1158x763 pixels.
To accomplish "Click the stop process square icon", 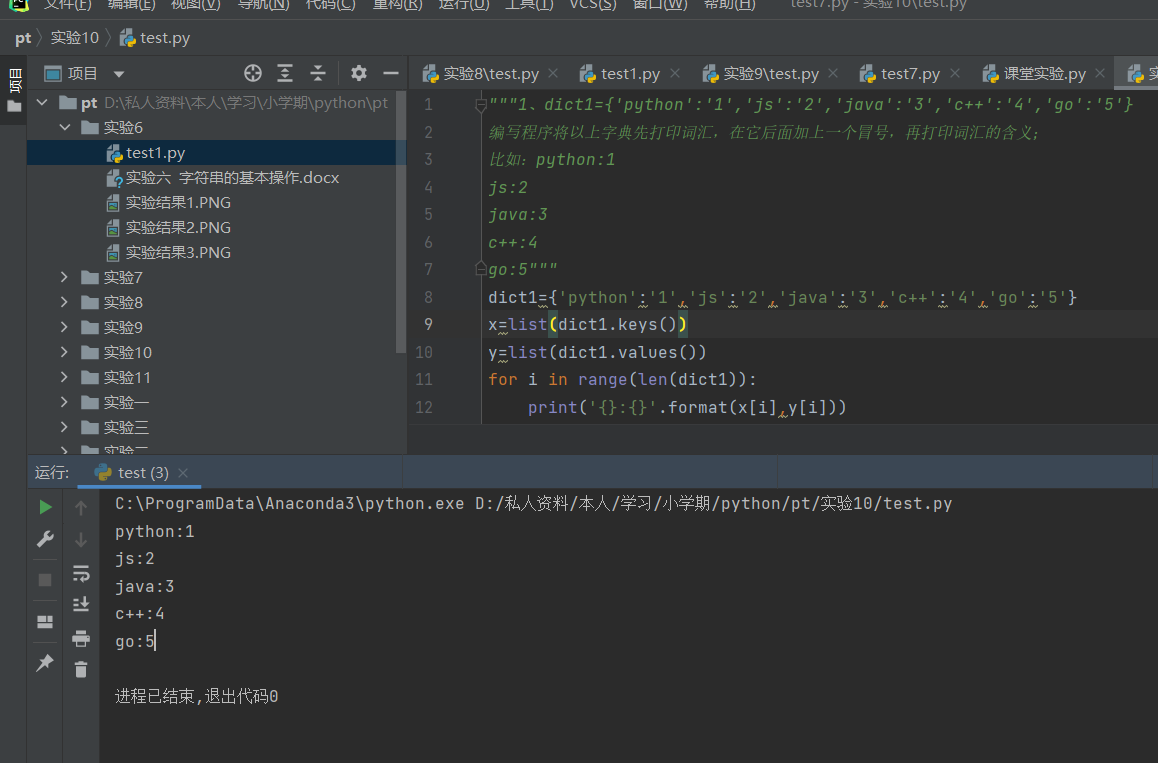I will (45, 580).
